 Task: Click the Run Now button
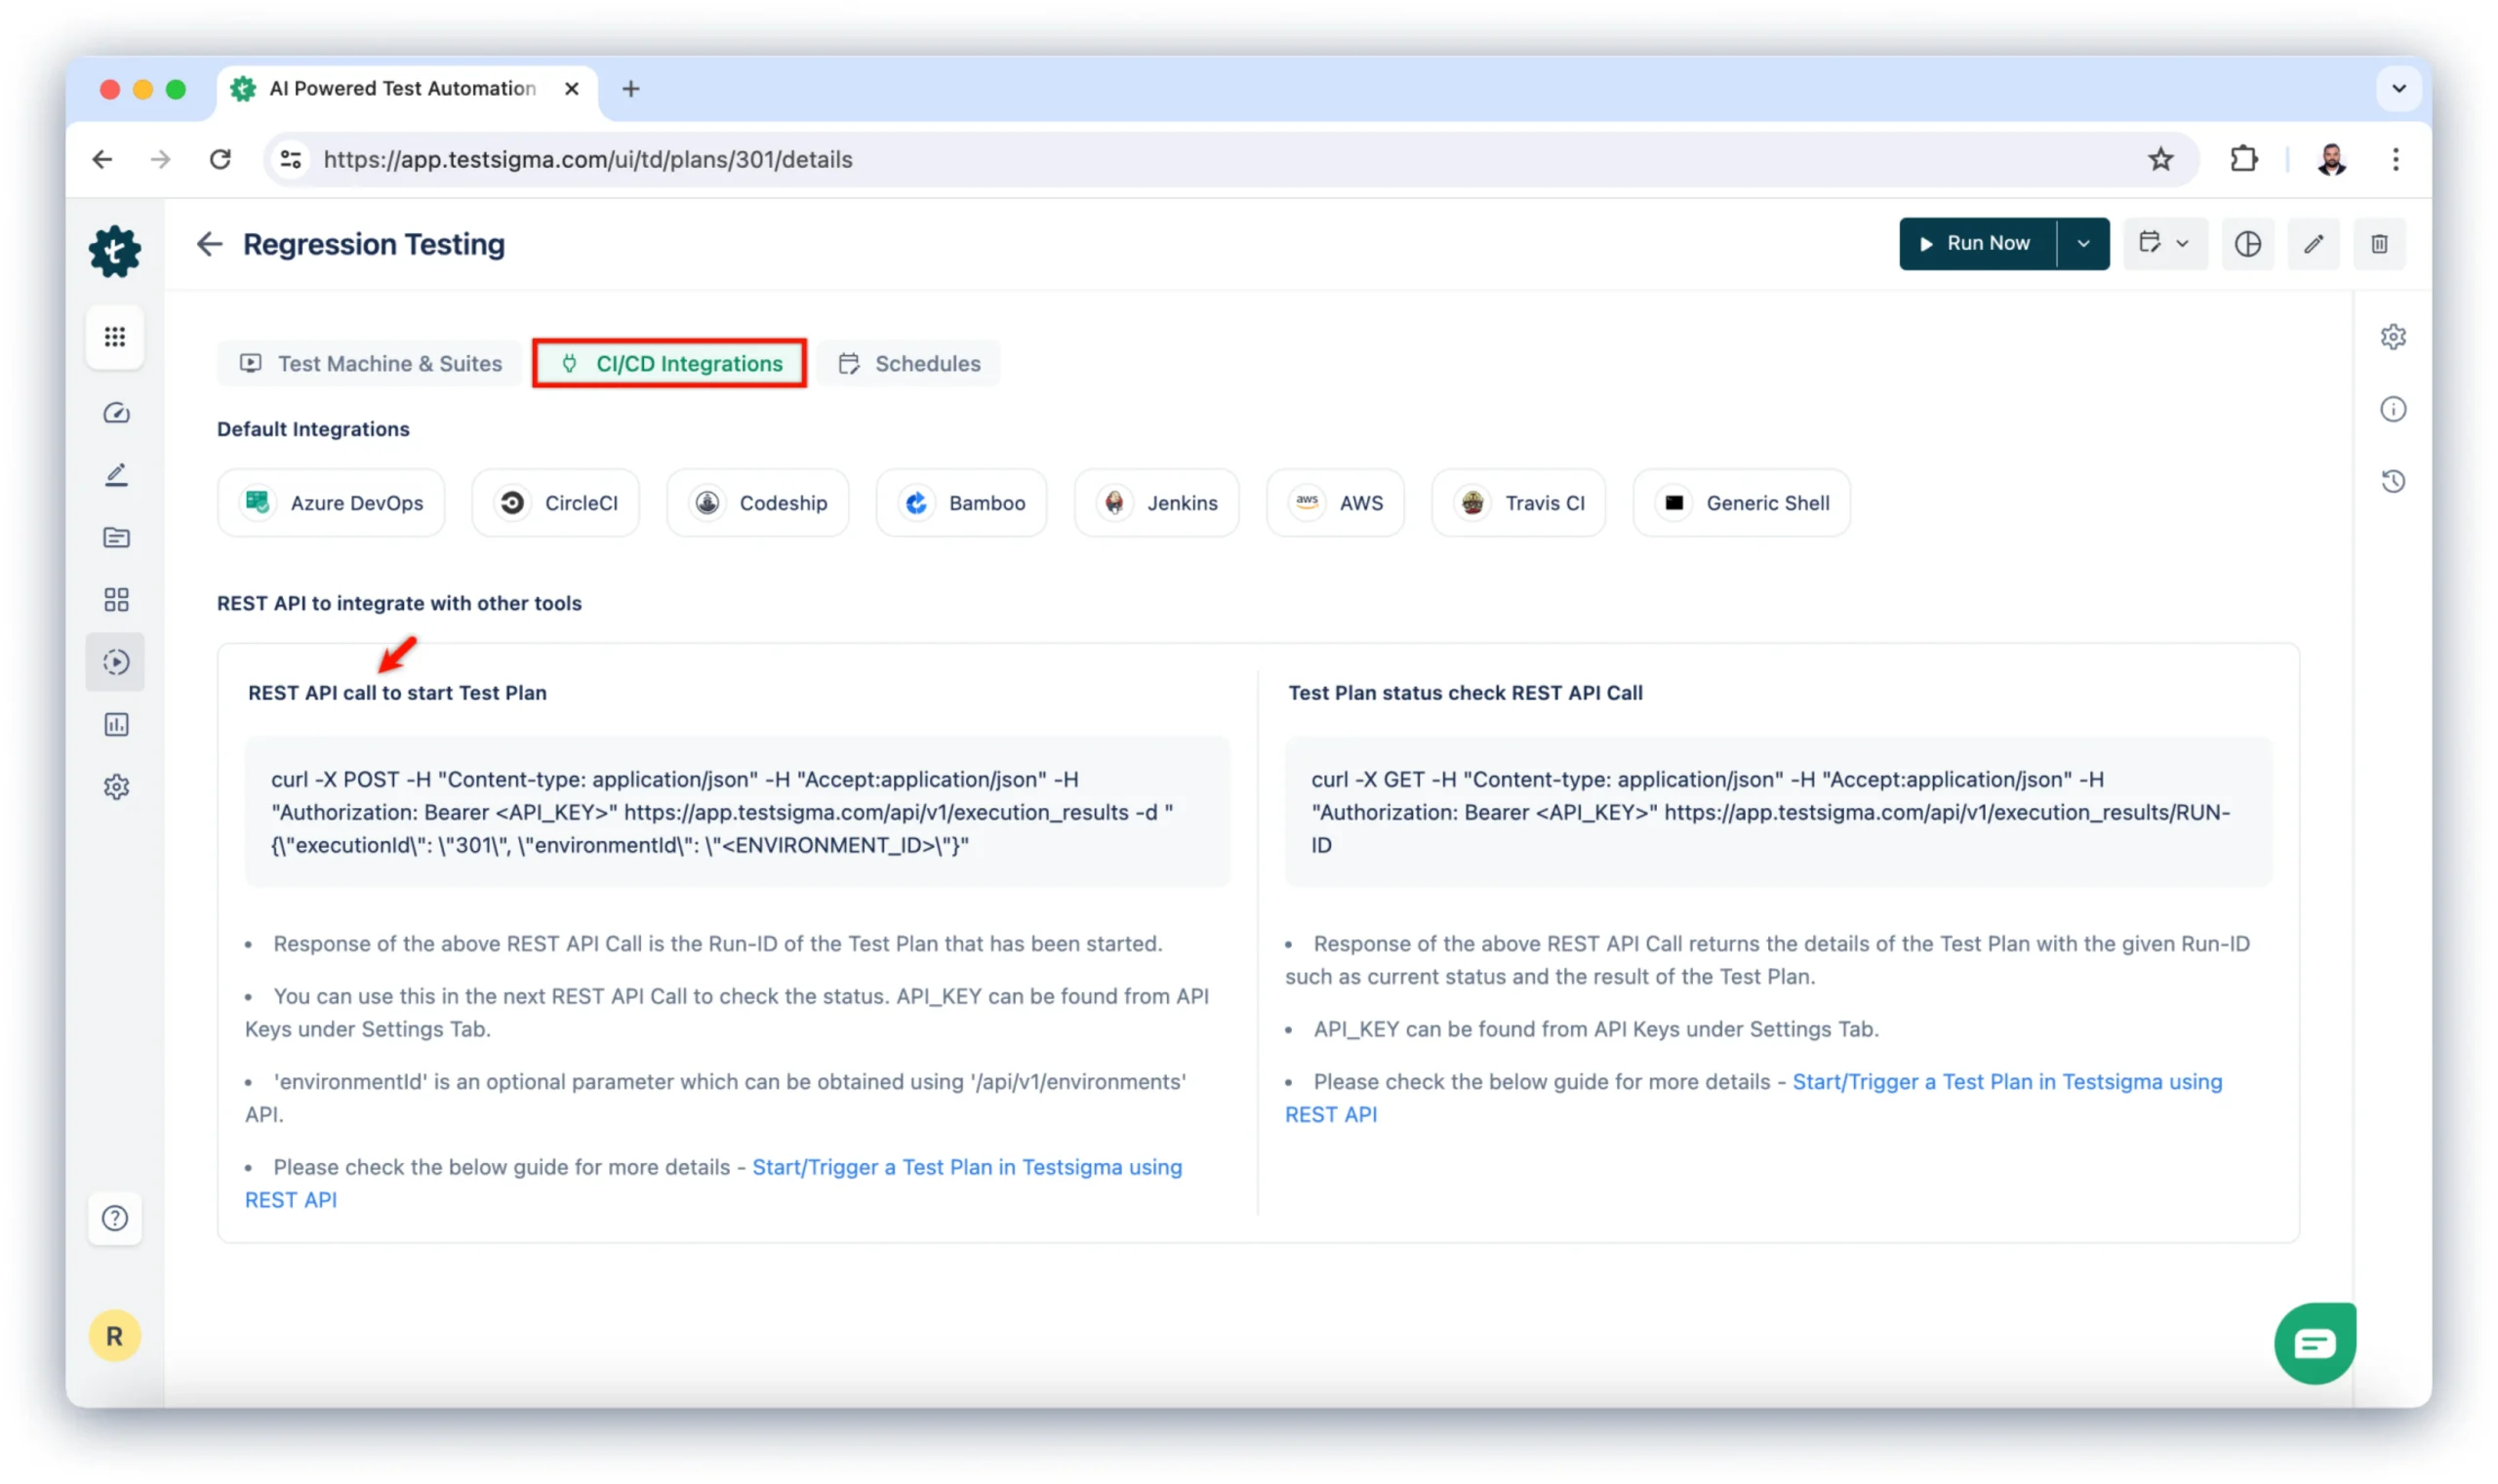[1976, 244]
